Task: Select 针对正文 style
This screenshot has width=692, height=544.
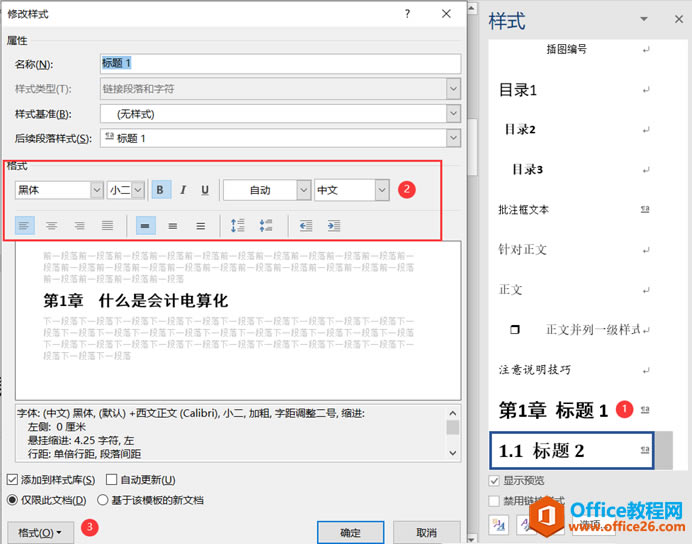Action: pyautogui.click(x=574, y=250)
